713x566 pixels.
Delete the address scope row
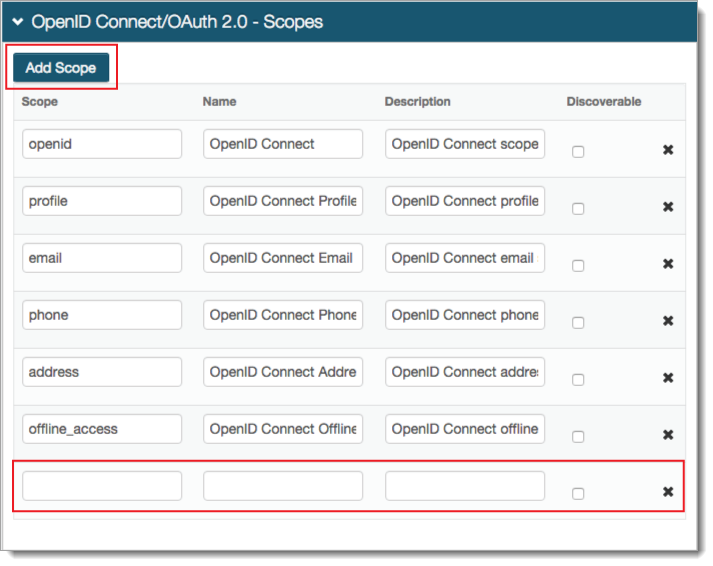click(x=668, y=378)
